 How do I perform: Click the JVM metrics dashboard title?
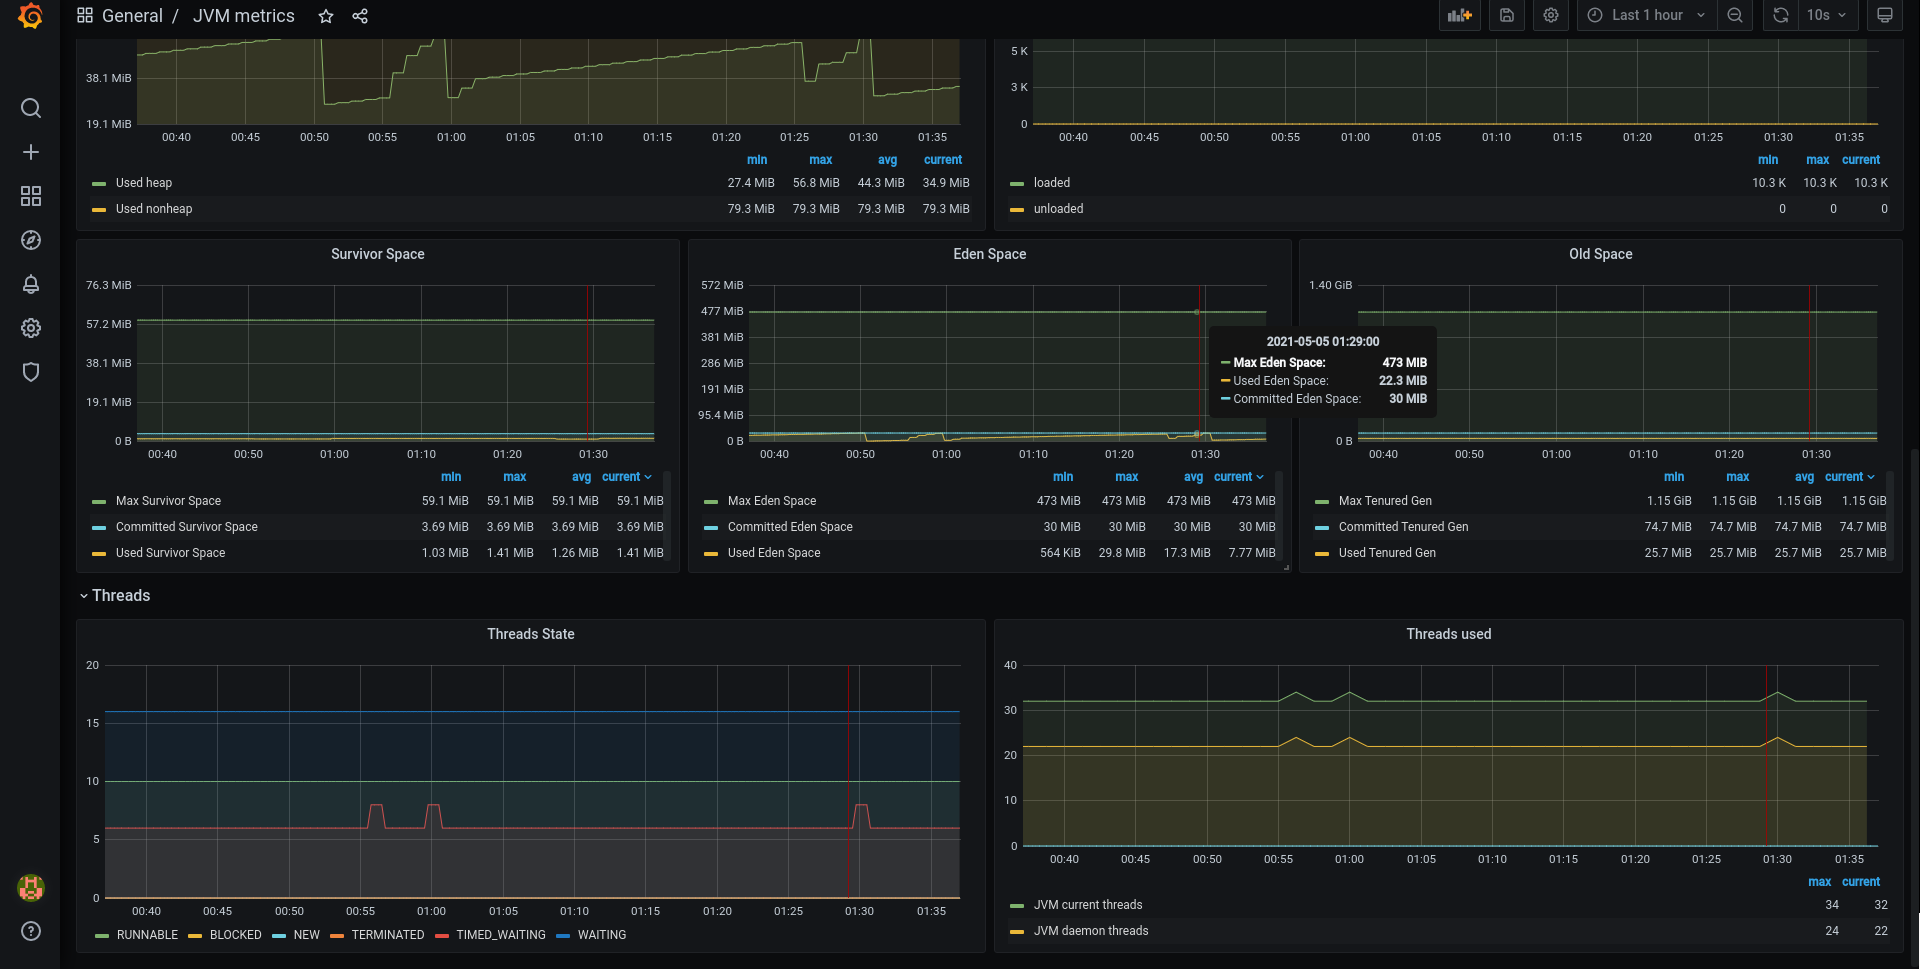[244, 16]
